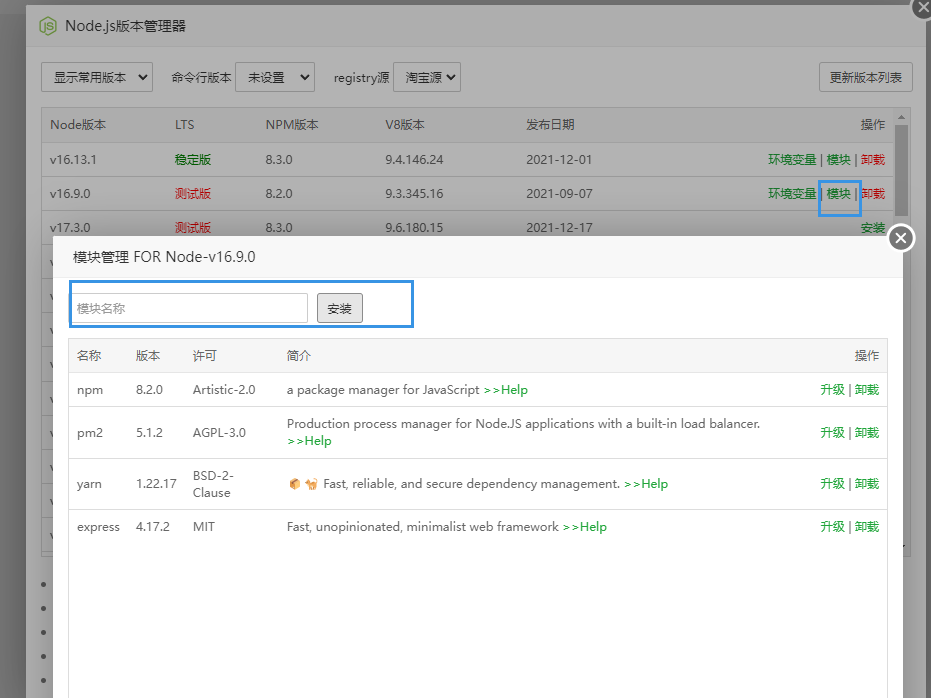Click 卸载 for the pm2 module
The image size is (931, 698).
tap(867, 433)
